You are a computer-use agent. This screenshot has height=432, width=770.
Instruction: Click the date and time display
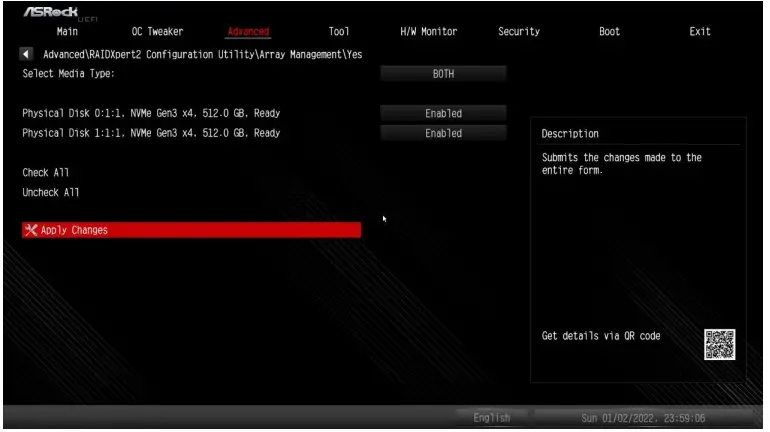(643, 418)
